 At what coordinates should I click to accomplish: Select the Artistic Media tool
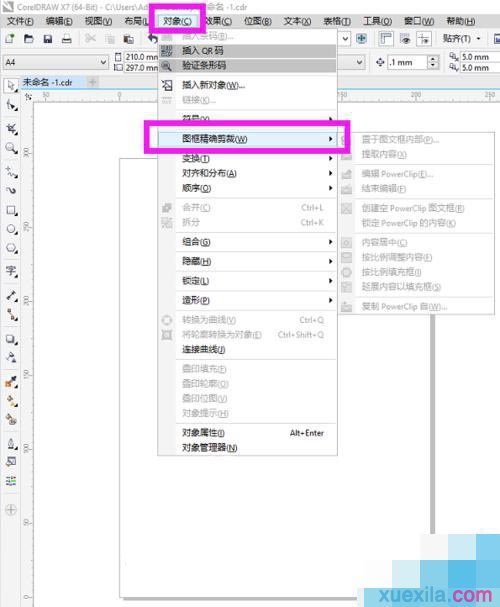[11, 190]
